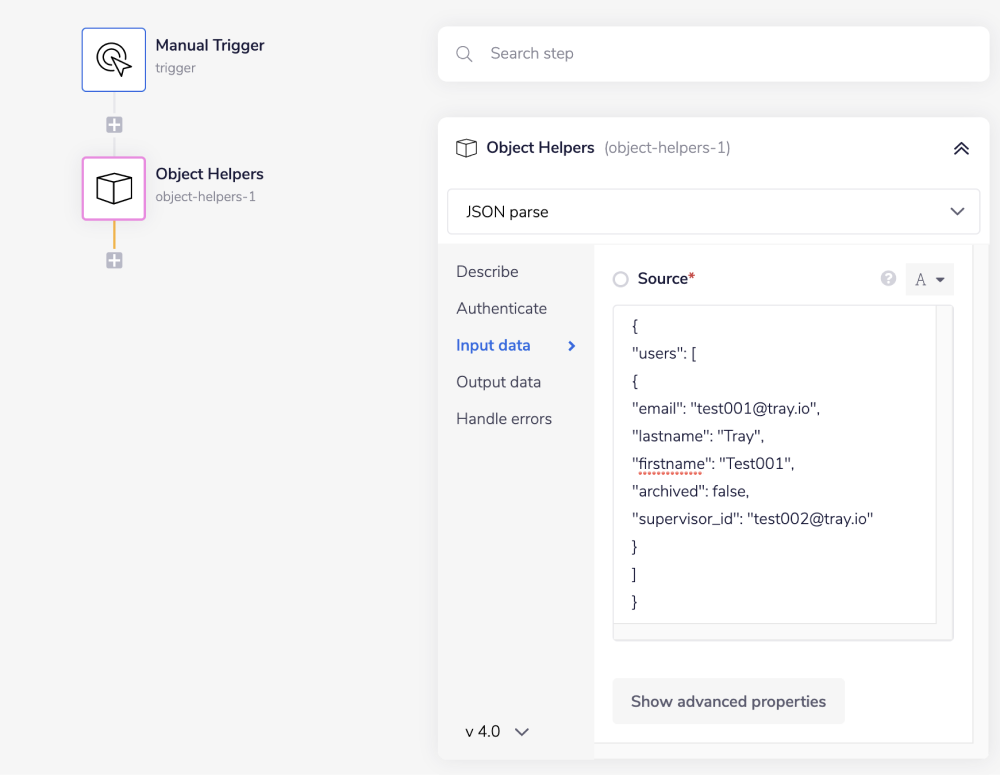
Task: Collapse the Object Helpers properties panel
Action: tap(960, 148)
